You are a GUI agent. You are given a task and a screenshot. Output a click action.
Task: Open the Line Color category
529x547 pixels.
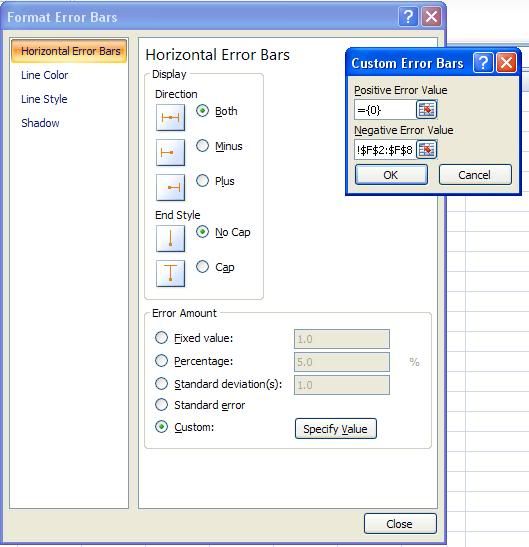coord(44,75)
